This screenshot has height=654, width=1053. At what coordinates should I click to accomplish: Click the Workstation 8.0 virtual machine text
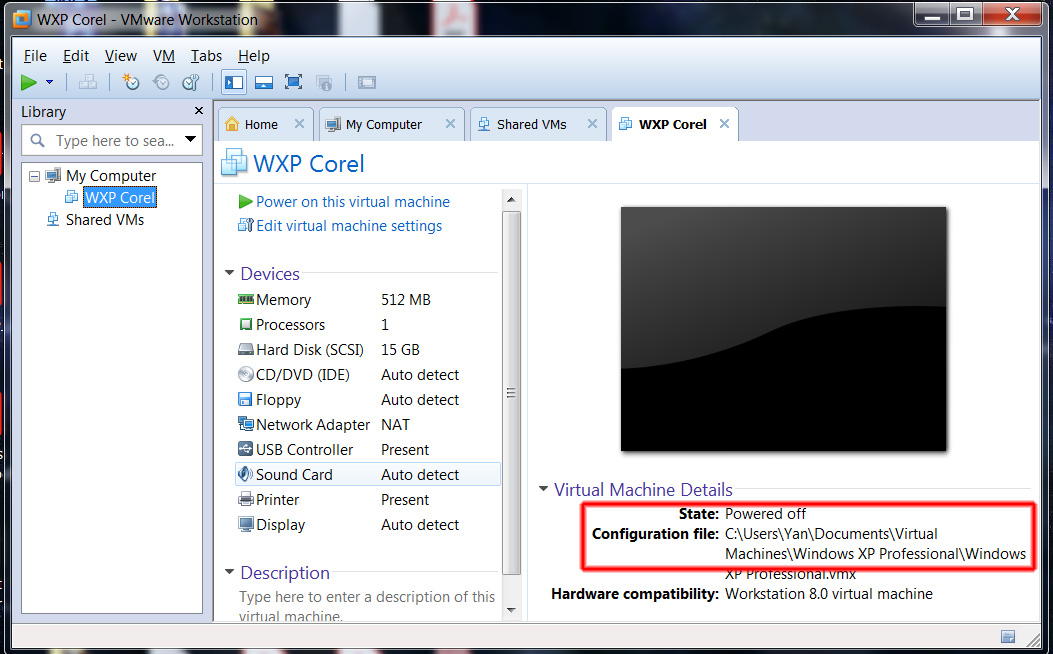coord(829,594)
